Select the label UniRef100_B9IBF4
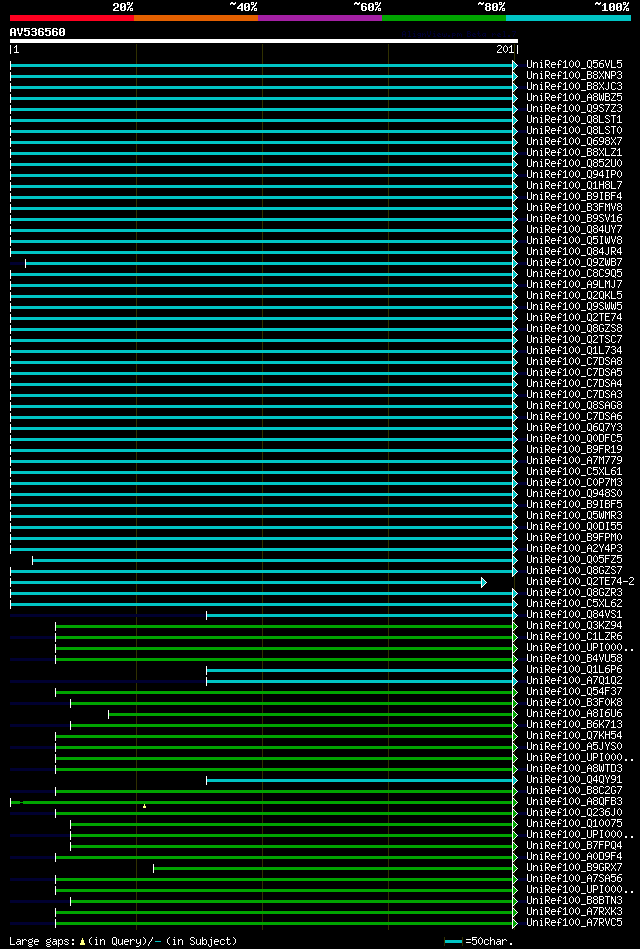Viewport: 640px width, 949px height. 575,196
